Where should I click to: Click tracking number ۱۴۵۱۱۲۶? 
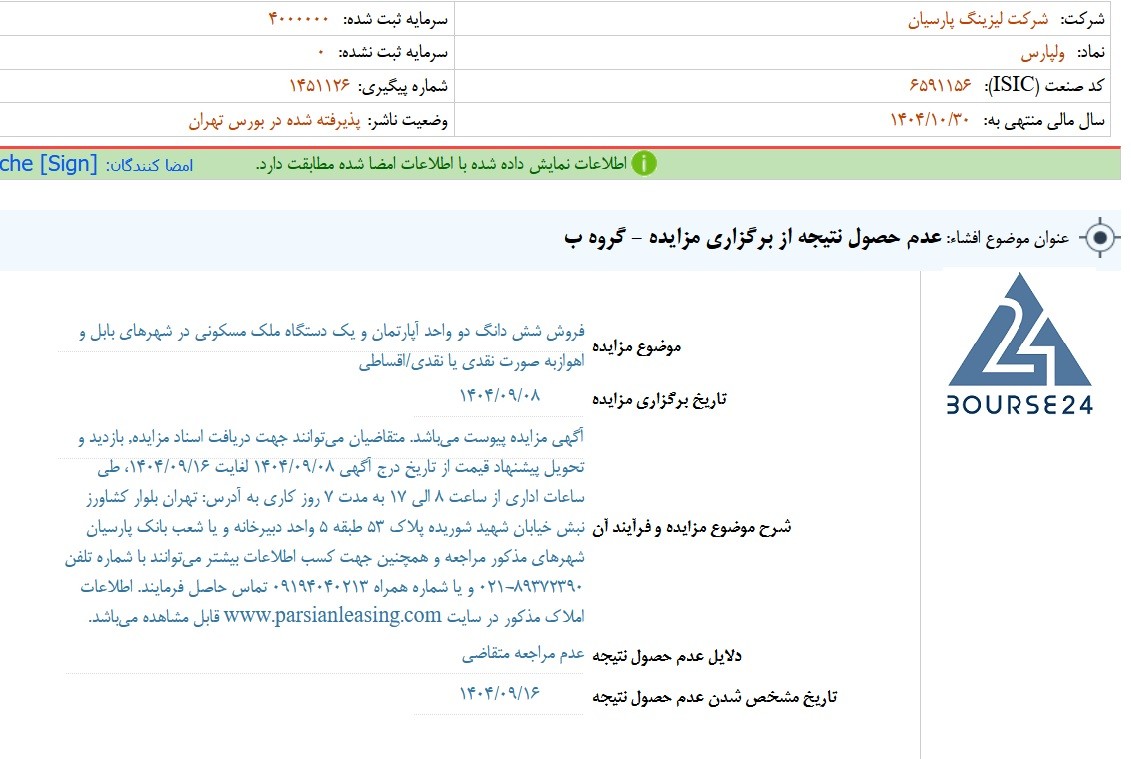coord(320,85)
